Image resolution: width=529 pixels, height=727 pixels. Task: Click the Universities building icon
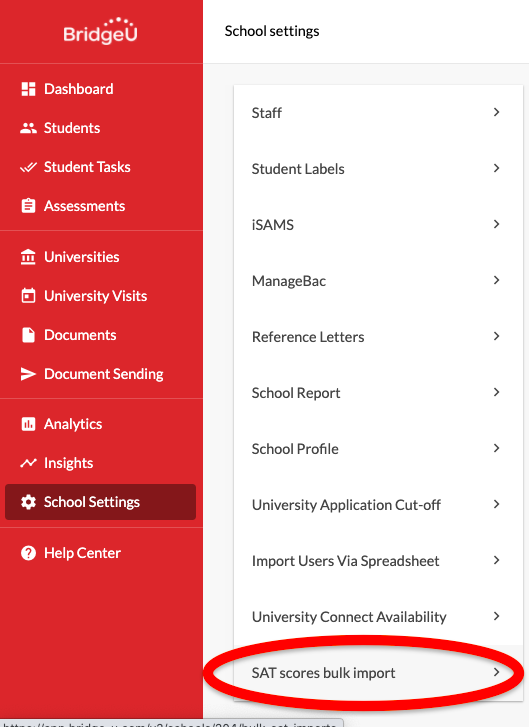pos(28,257)
